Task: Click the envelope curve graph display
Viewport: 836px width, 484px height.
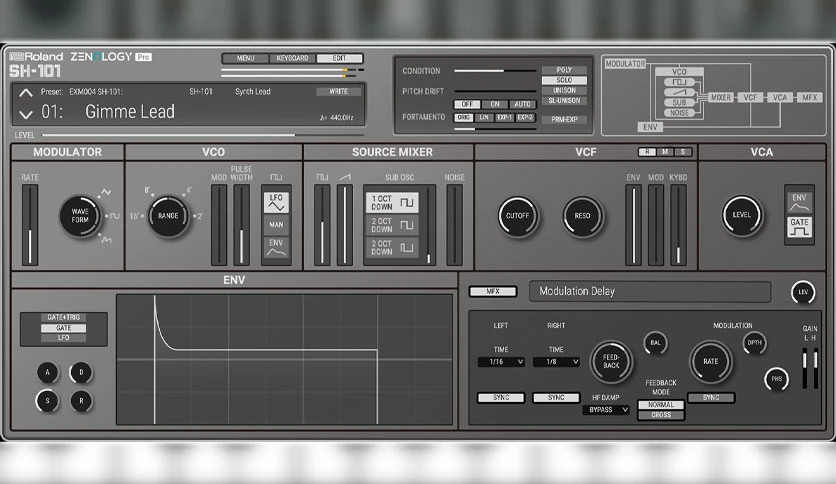Action: tap(285, 360)
